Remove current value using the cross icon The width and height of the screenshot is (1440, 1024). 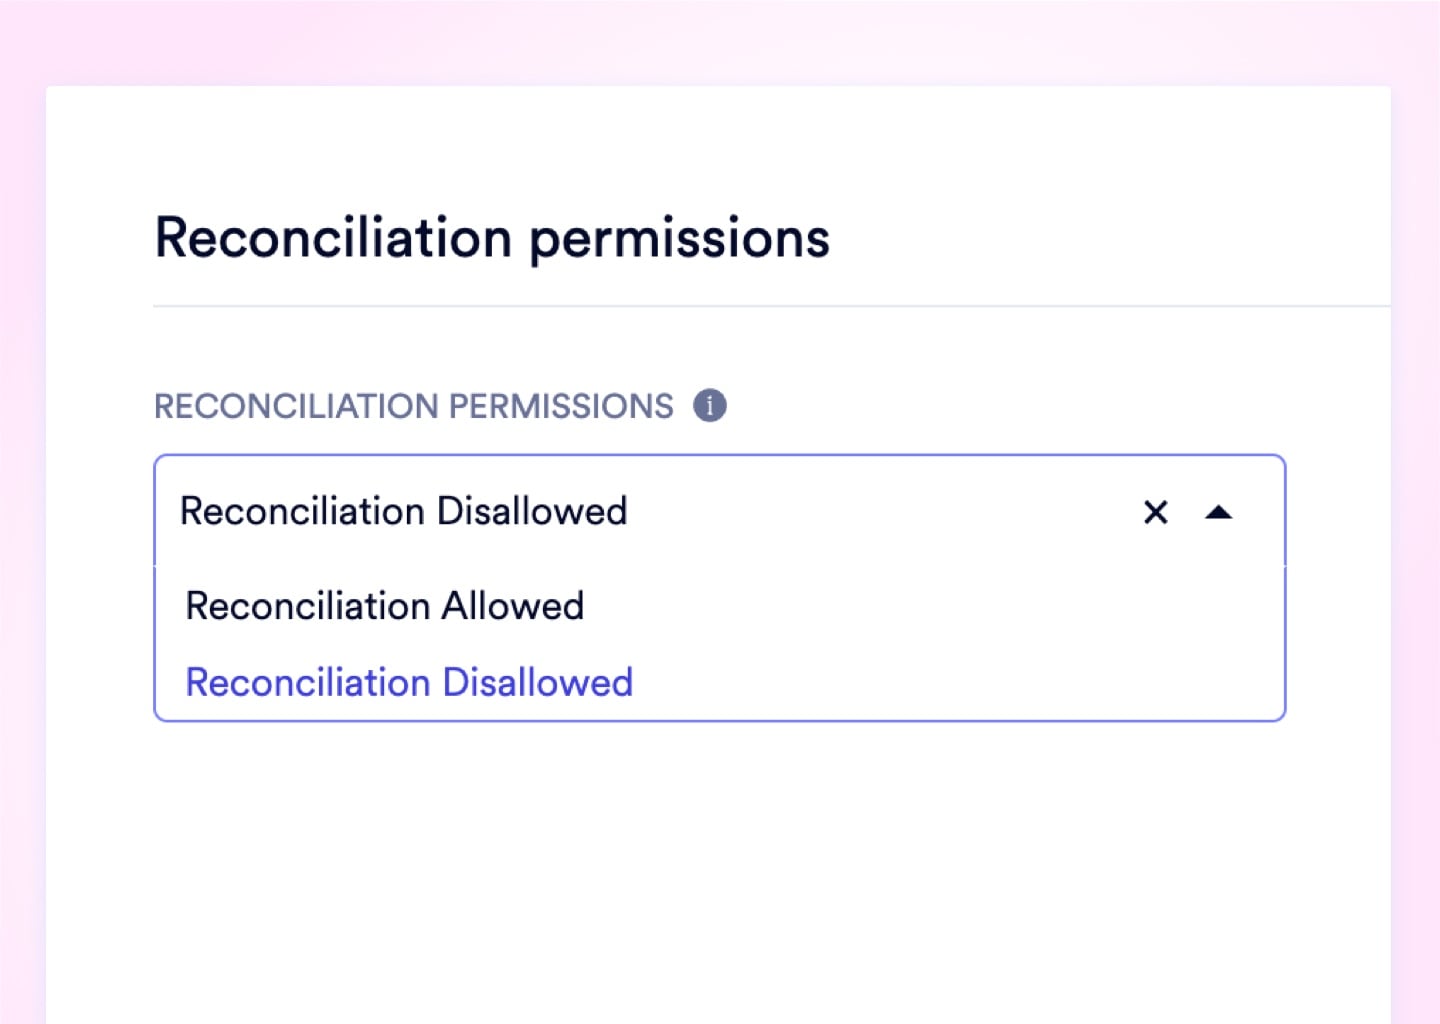[1155, 512]
